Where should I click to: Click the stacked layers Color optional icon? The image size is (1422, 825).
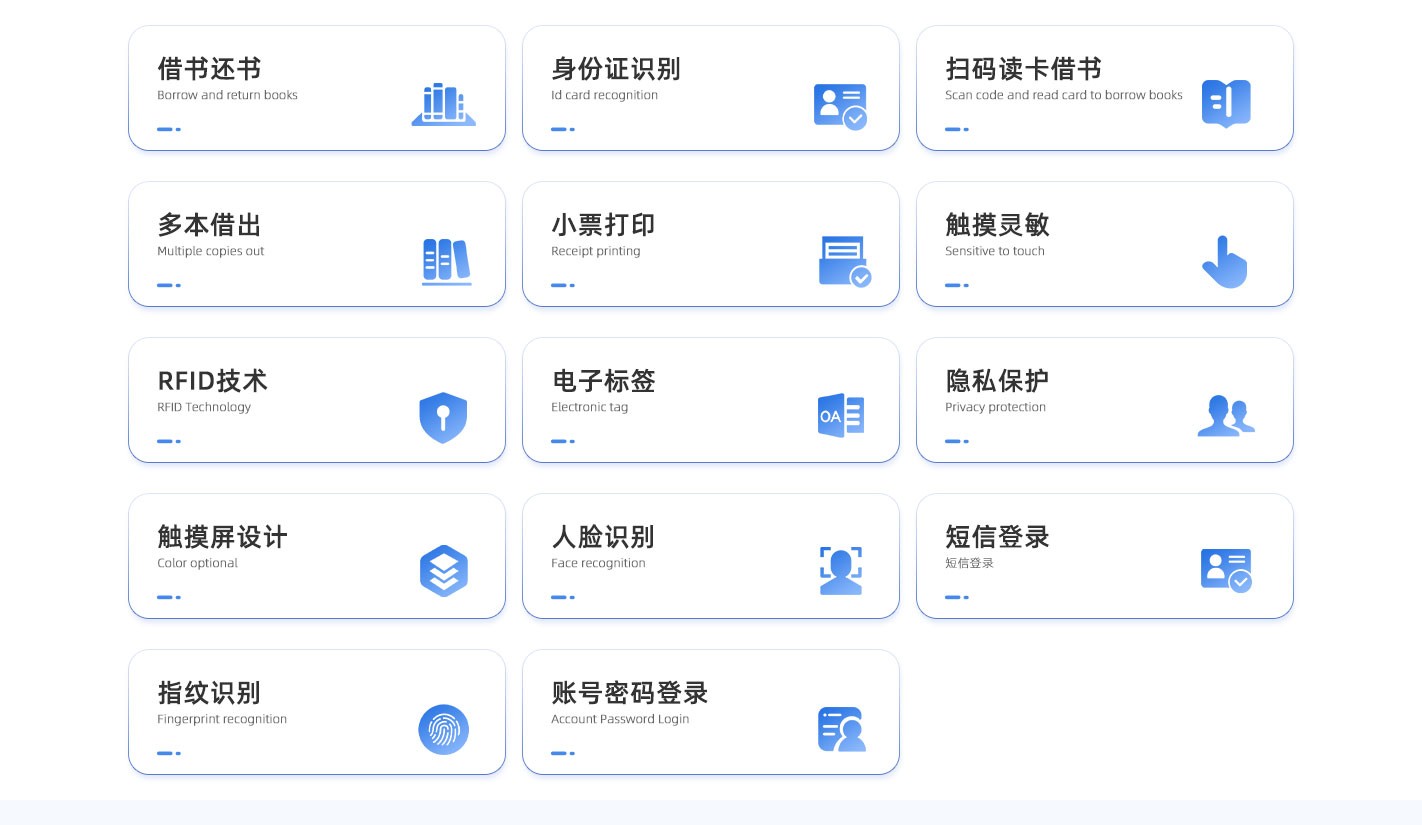[x=444, y=571]
